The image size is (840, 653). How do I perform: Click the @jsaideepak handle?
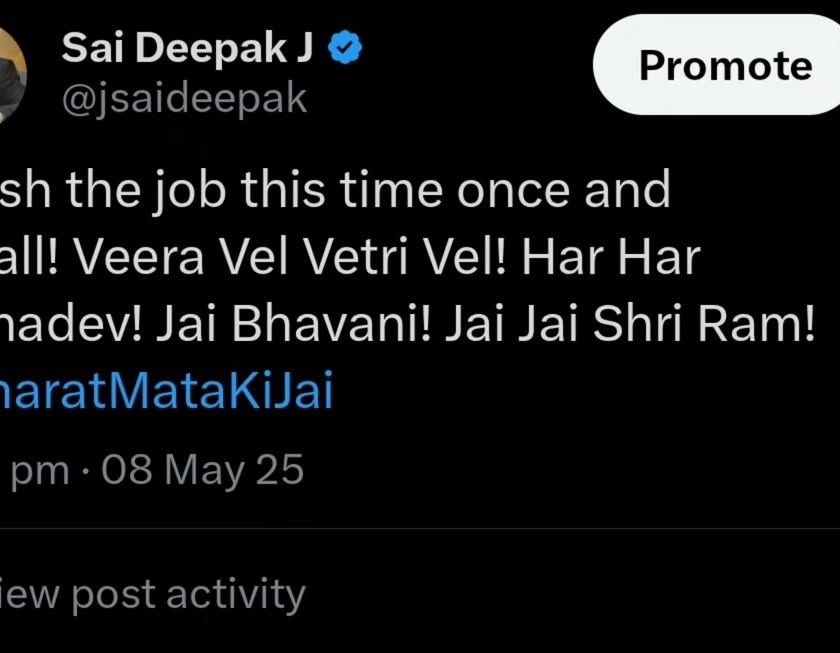click(x=185, y=98)
